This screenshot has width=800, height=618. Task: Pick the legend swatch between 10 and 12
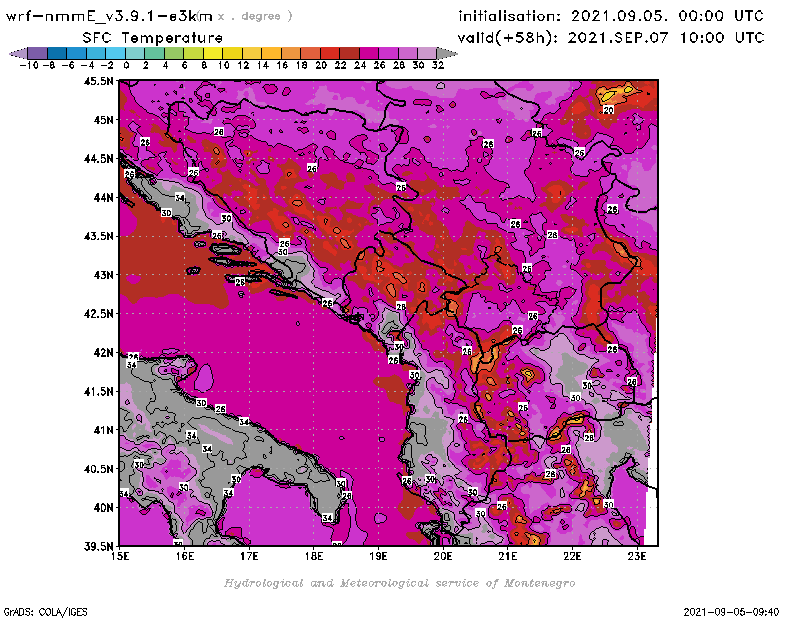(233, 53)
